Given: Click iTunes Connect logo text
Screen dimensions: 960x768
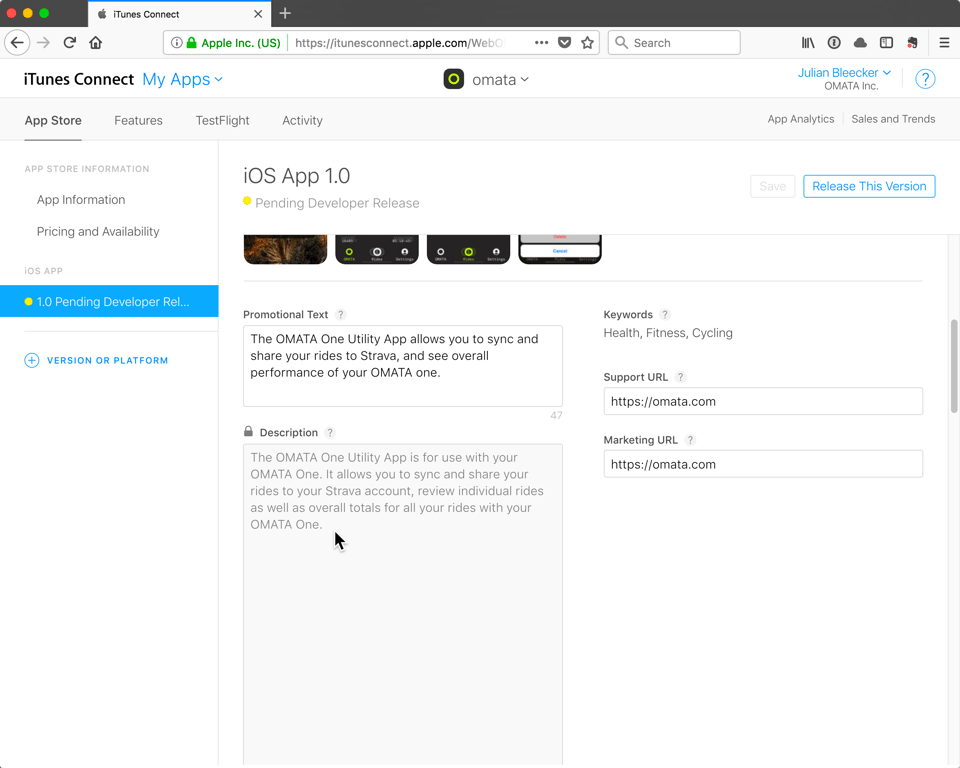Looking at the screenshot, I should [x=79, y=80].
